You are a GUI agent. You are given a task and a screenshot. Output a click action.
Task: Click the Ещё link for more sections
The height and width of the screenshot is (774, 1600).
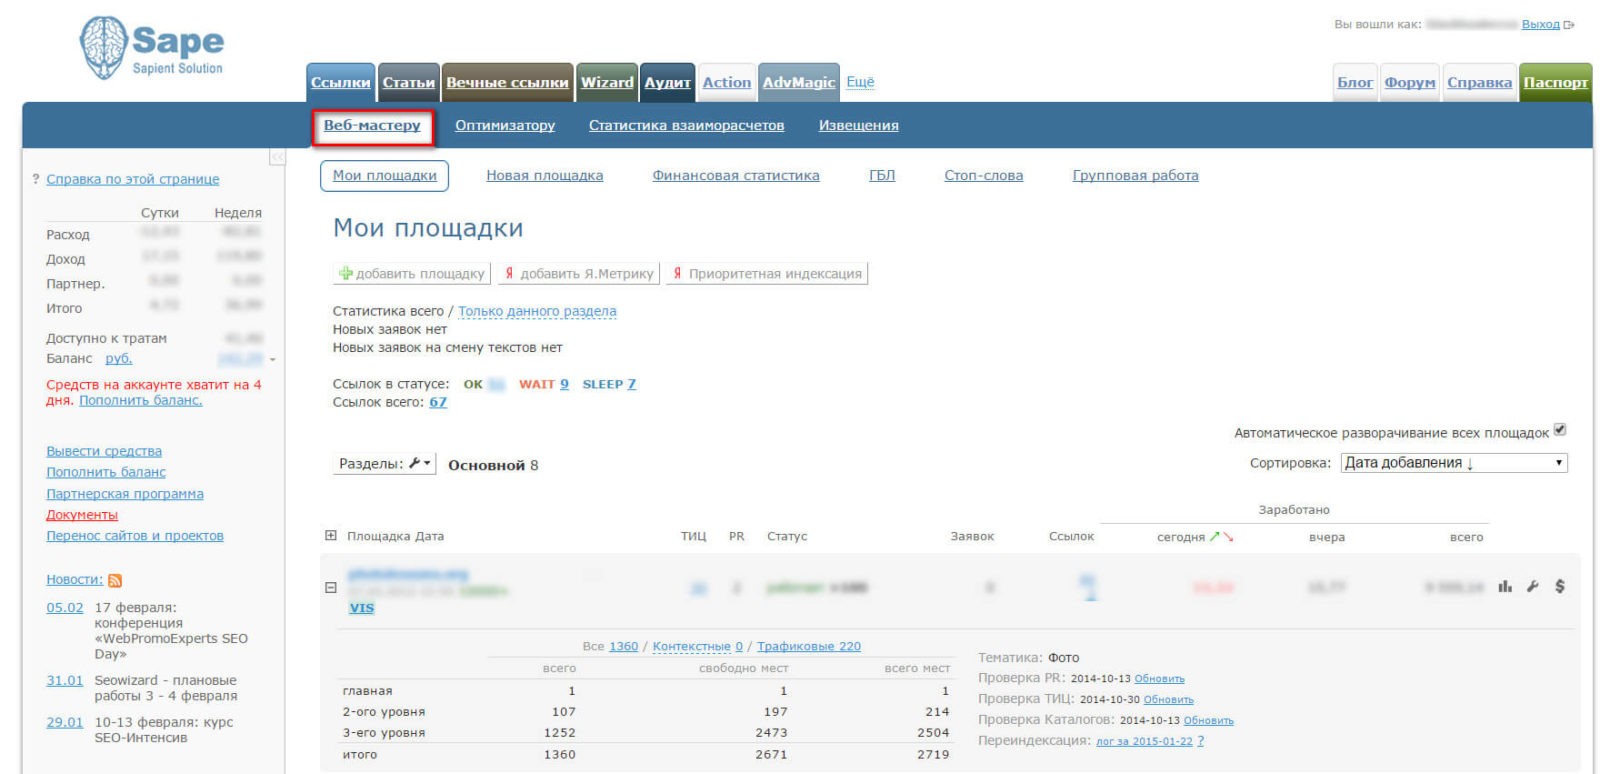point(860,82)
